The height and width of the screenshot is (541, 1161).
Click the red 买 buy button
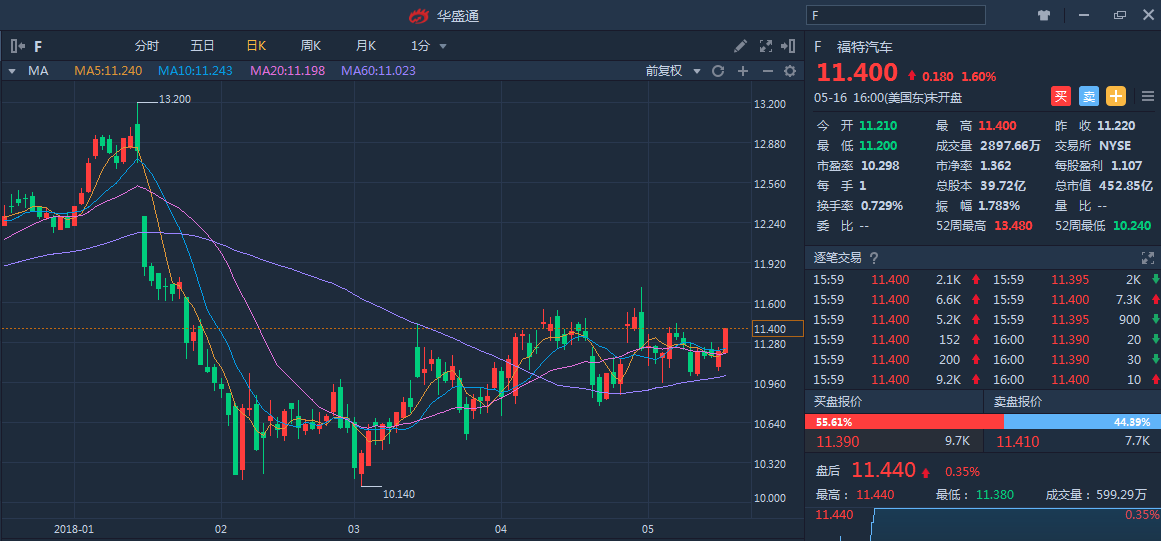pyautogui.click(x=1060, y=96)
